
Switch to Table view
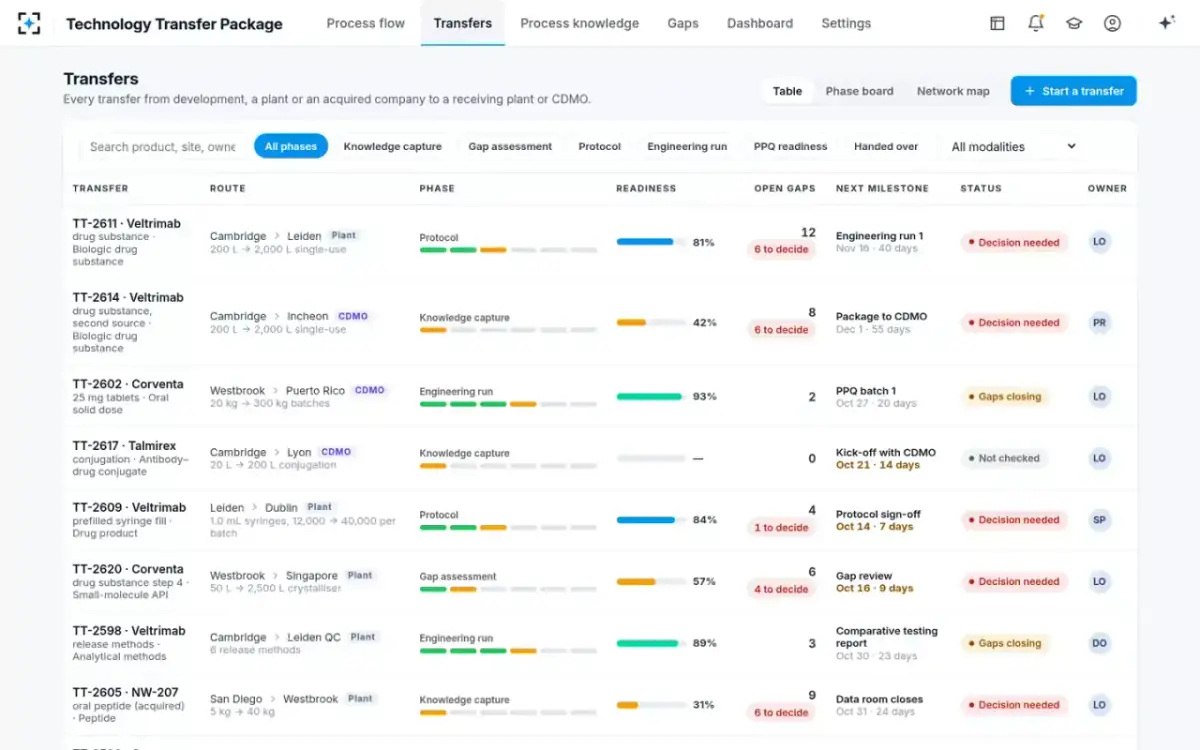(787, 91)
